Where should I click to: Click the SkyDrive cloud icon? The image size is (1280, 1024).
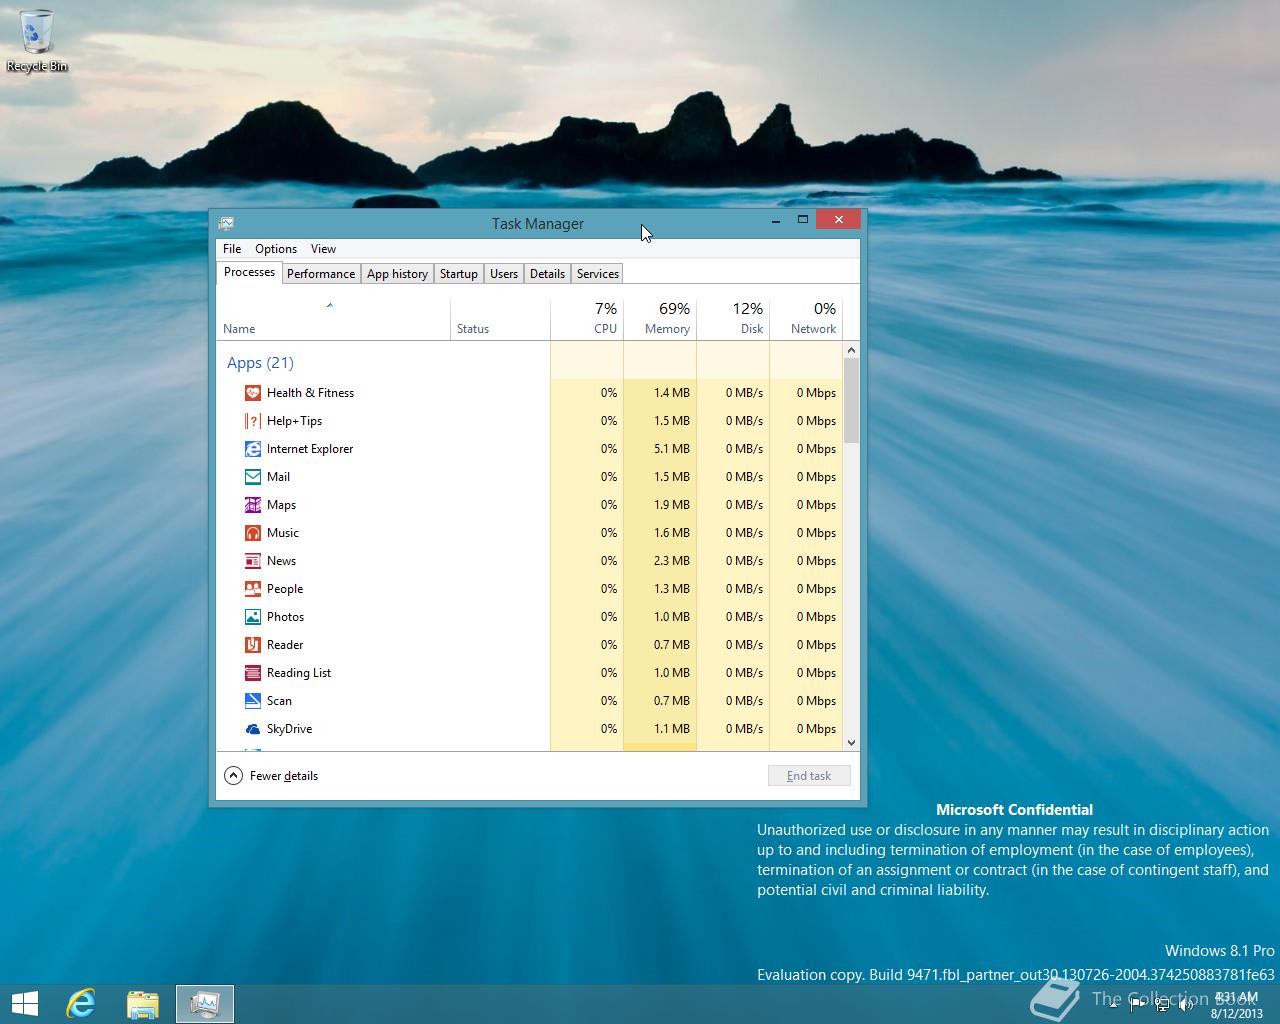tap(253, 729)
